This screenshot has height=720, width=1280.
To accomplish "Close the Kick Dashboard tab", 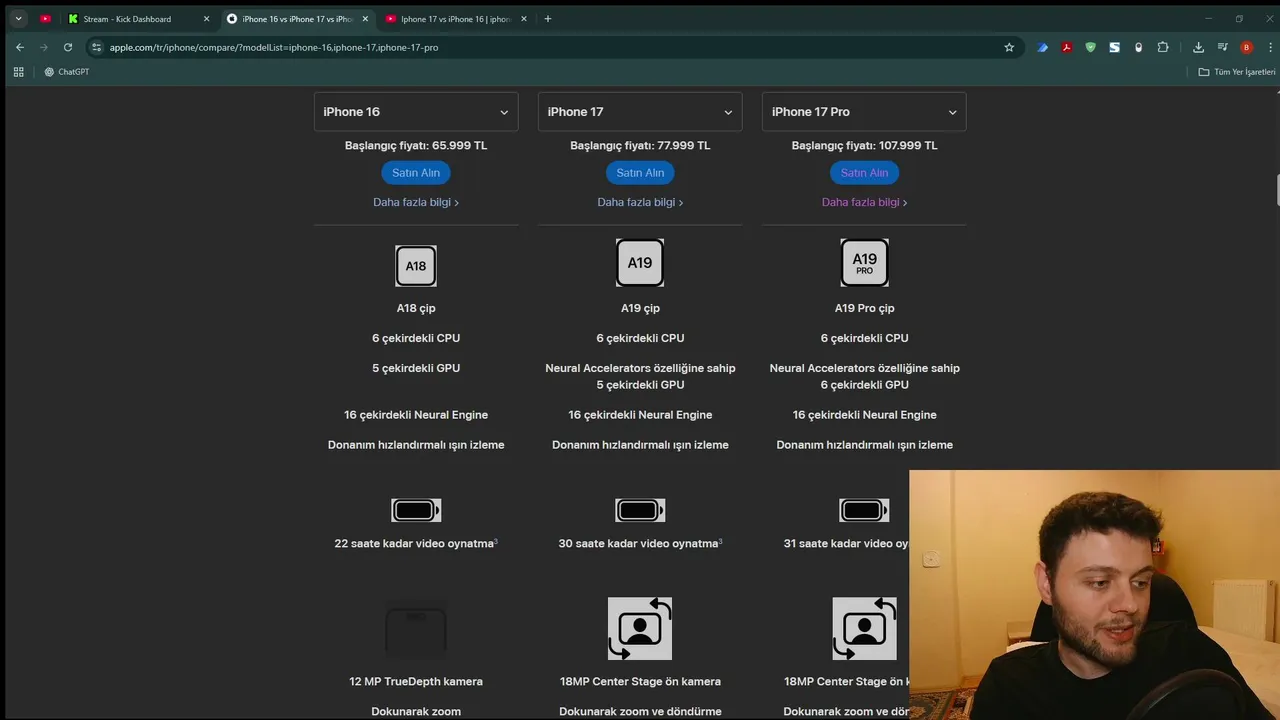I will click(x=206, y=18).
